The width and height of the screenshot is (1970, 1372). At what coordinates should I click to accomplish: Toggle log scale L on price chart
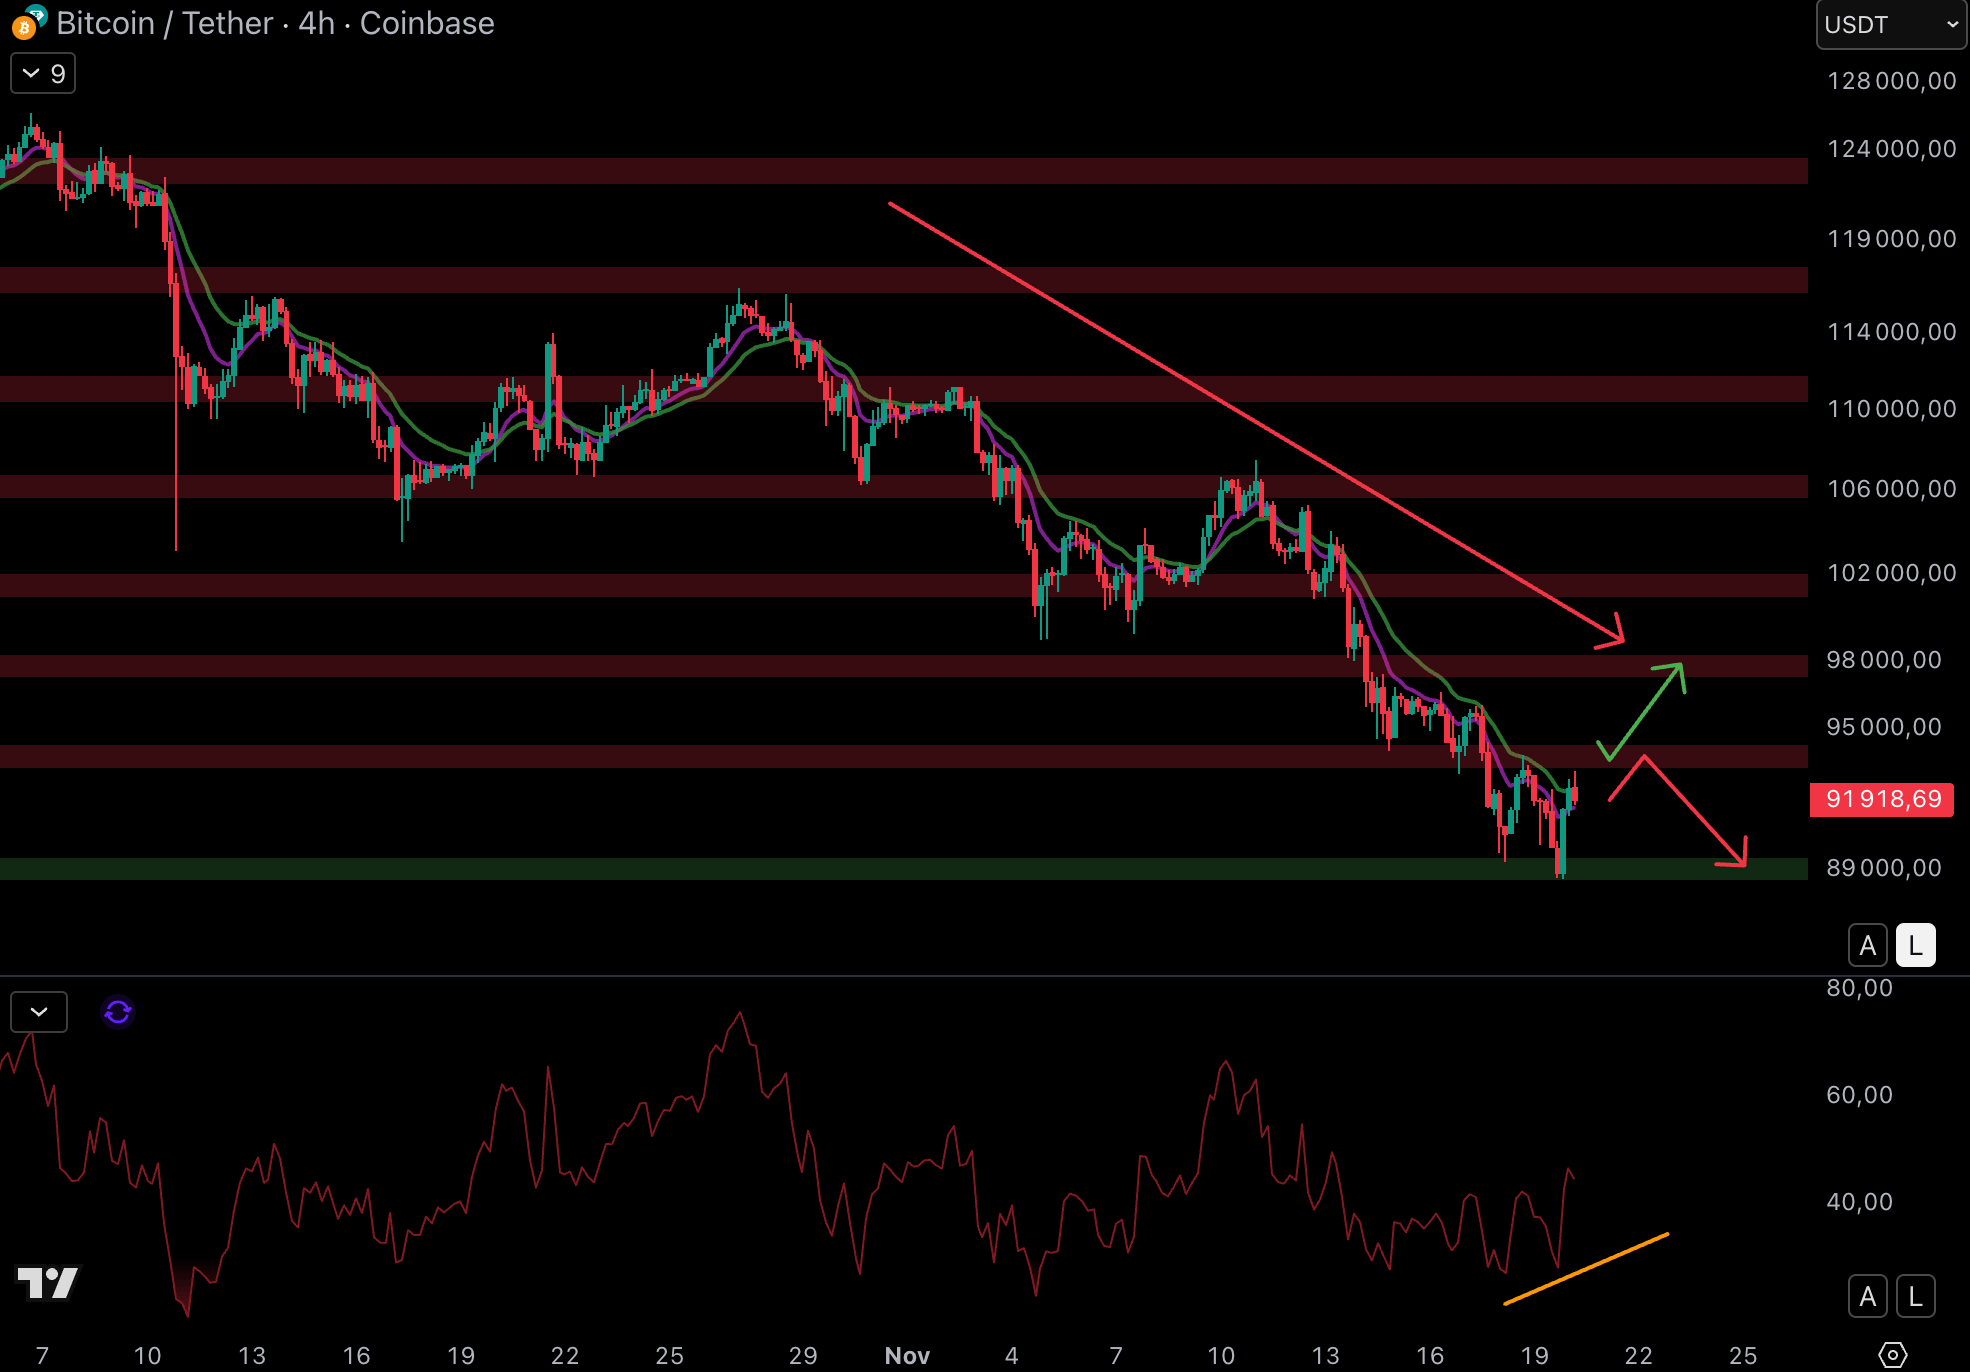click(x=1915, y=945)
